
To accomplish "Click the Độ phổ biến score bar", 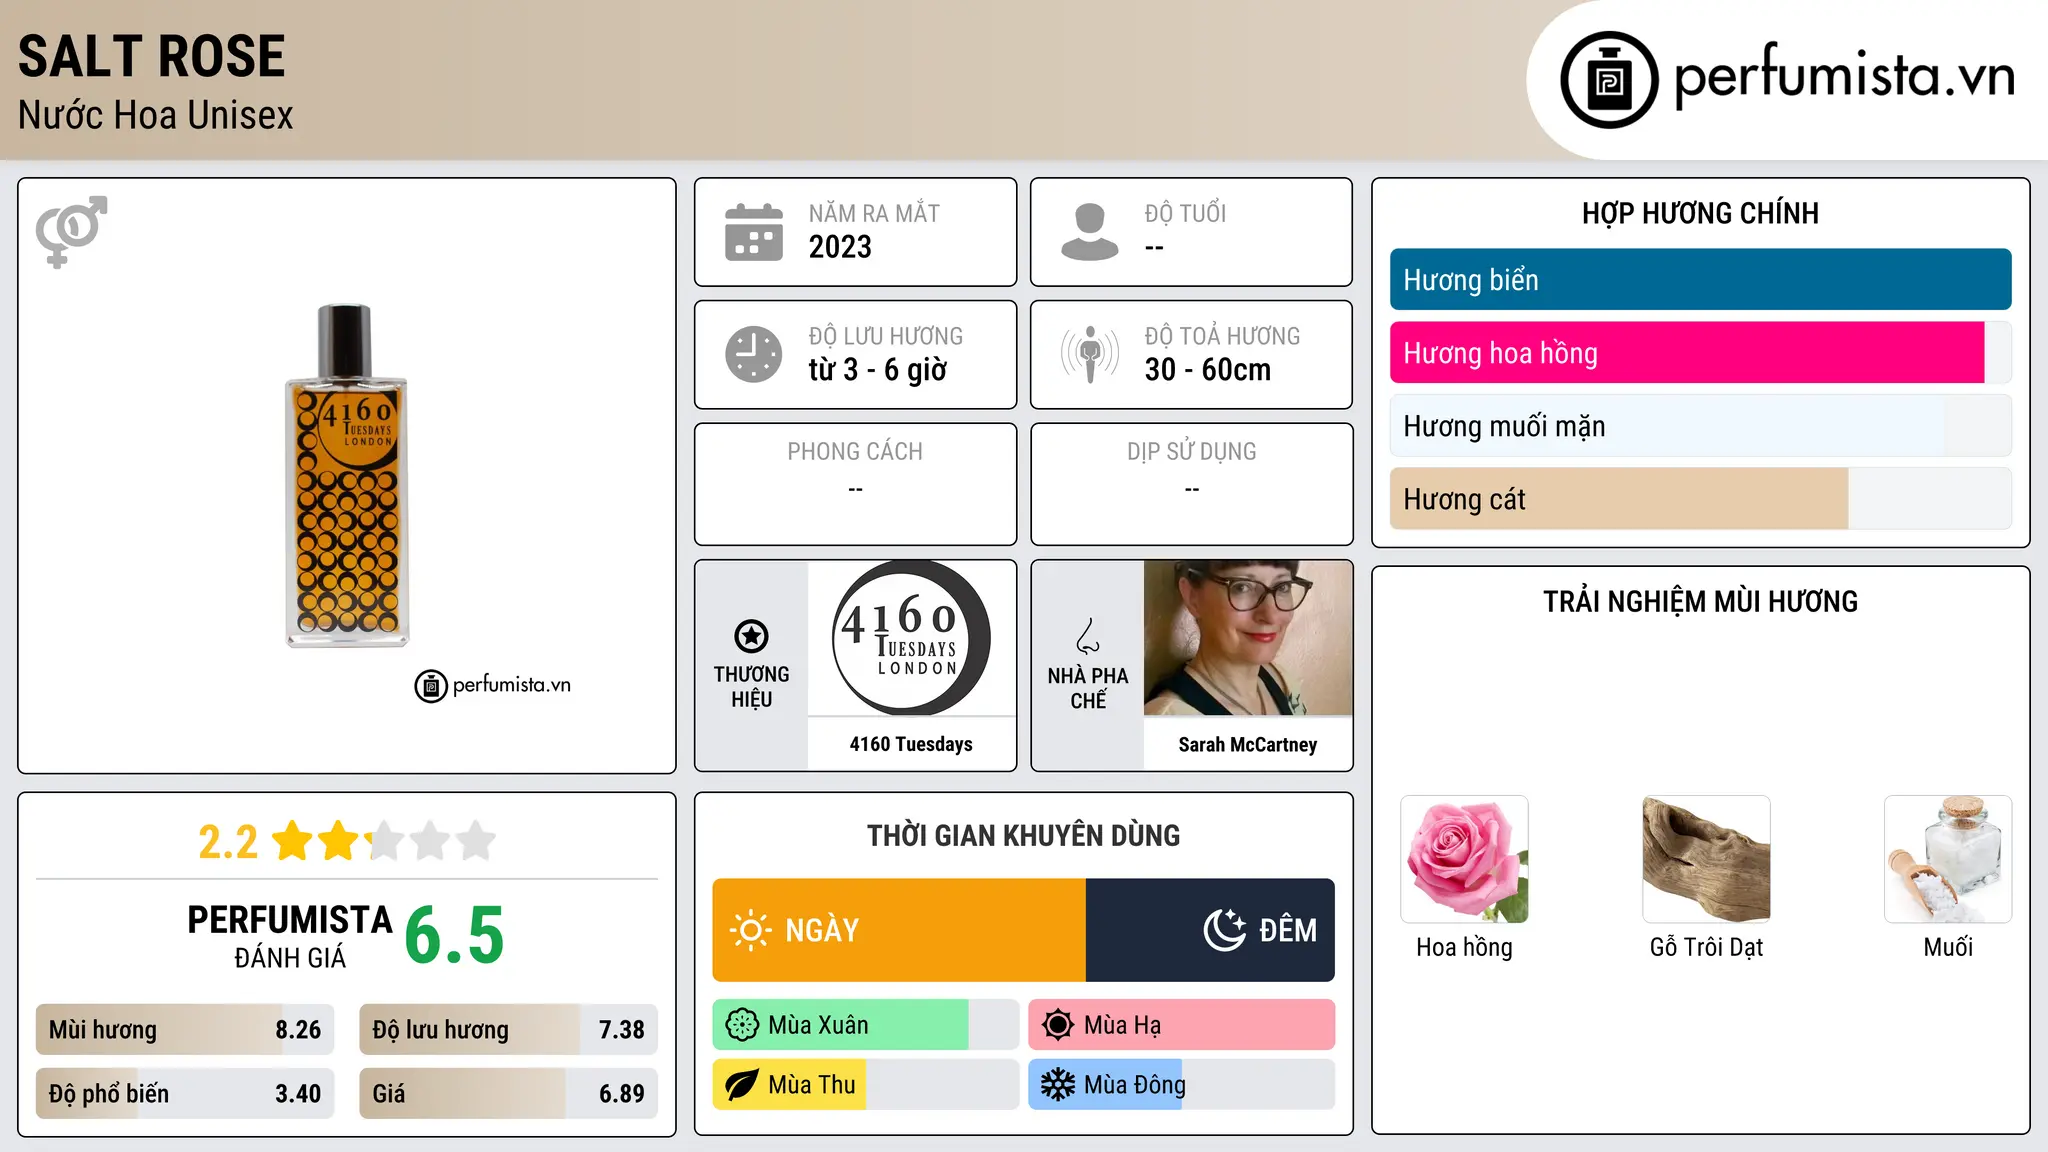I will (x=185, y=1093).
